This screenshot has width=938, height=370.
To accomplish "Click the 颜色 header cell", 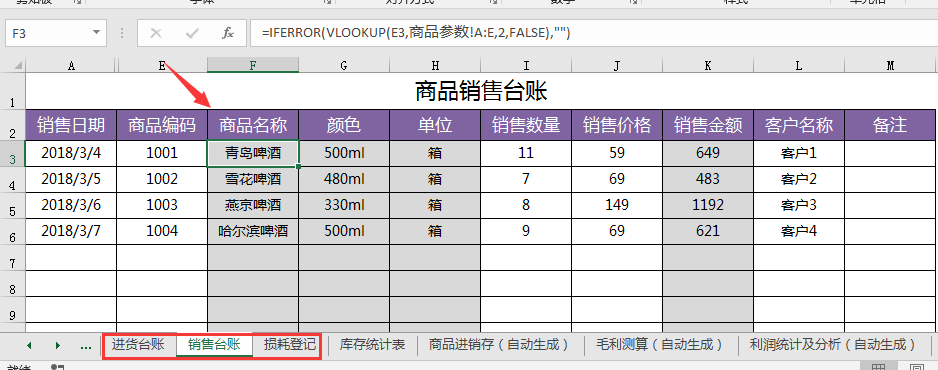I will [x=344, y=125].
